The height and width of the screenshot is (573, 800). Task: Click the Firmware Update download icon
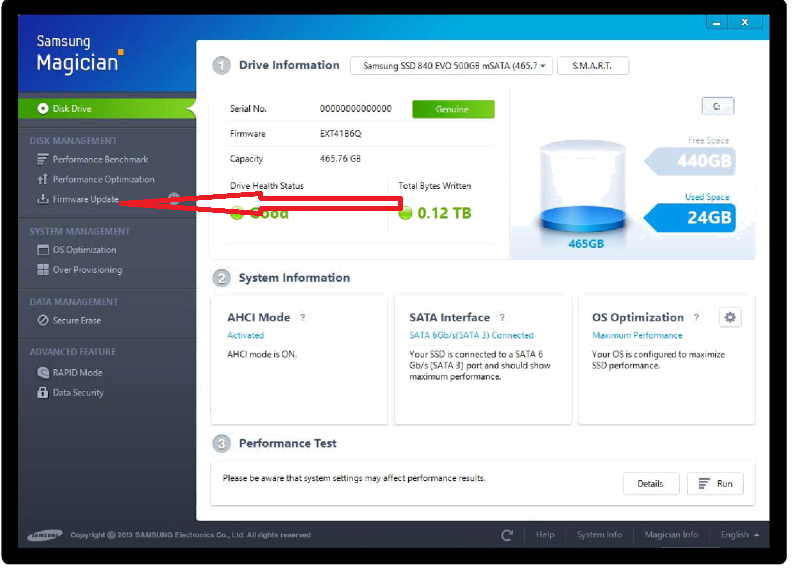coord(42,198)
